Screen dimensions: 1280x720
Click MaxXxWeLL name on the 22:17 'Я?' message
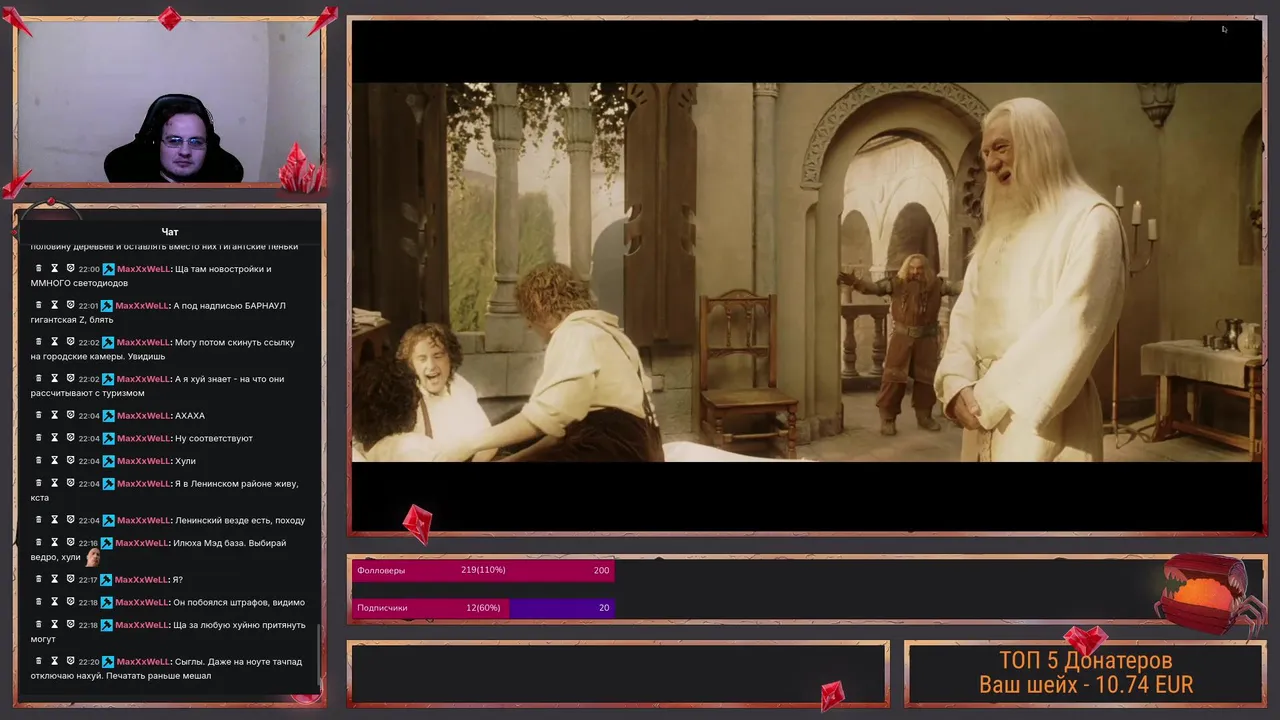click(142, 579)
